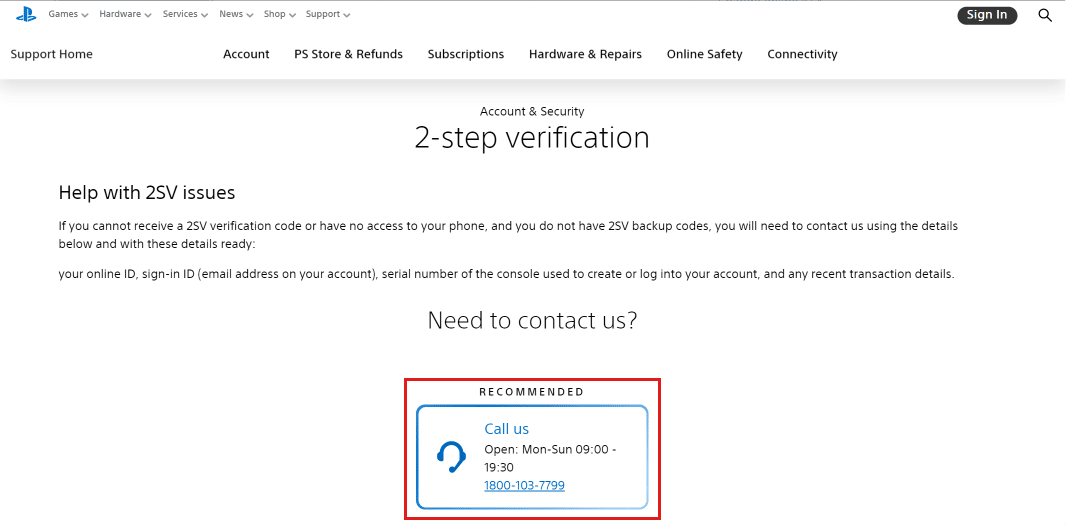
Task: Click the 2-step verification heading
Action: pyautogui.click(x=532, y=137)
